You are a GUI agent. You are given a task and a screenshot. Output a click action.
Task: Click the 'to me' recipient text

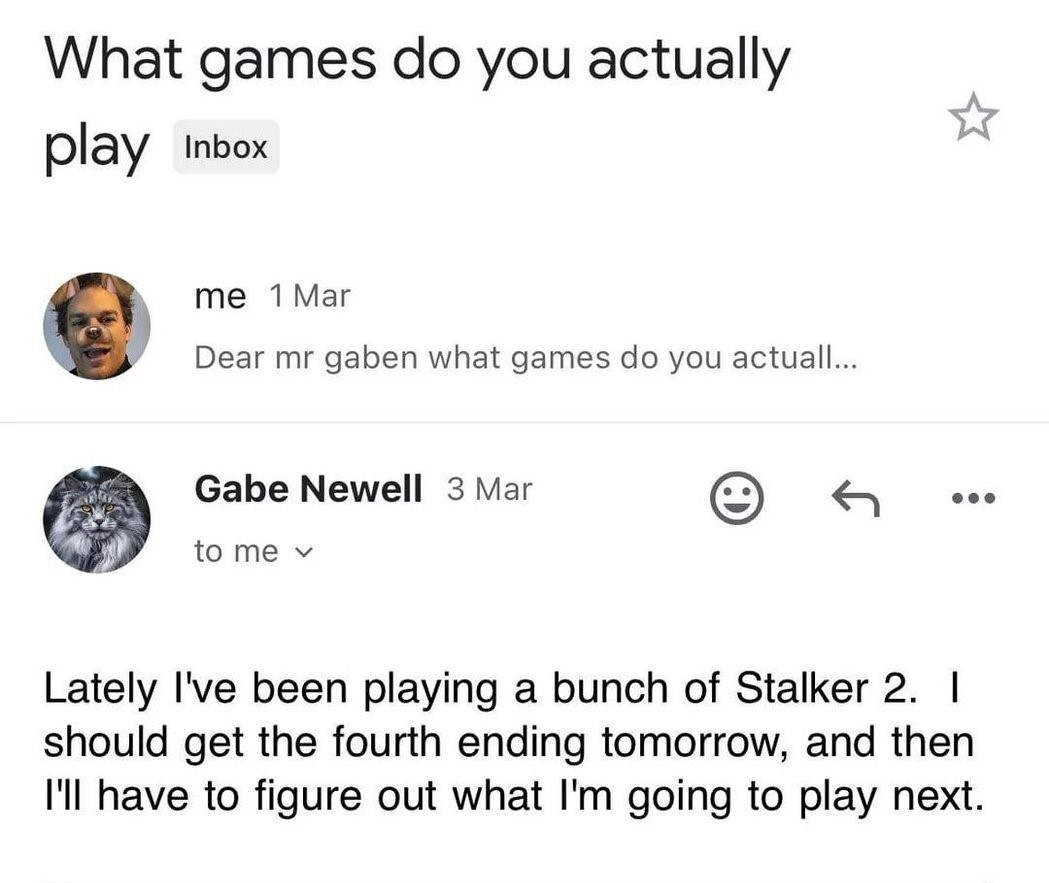click(x=236, y=552)
